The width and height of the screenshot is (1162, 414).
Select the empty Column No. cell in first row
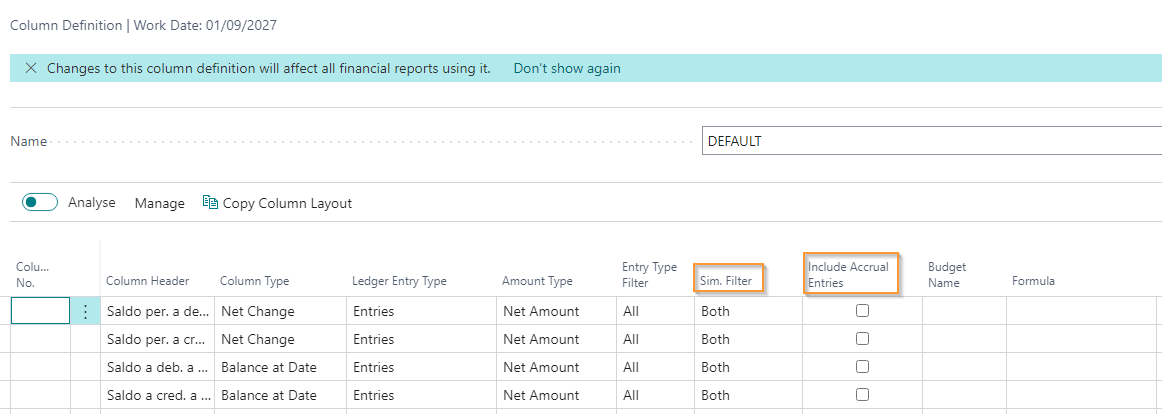[x=41, y=311]
